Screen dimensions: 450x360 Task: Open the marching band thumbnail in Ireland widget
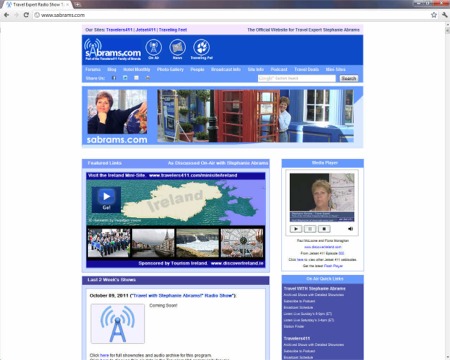tap(109, 243)
